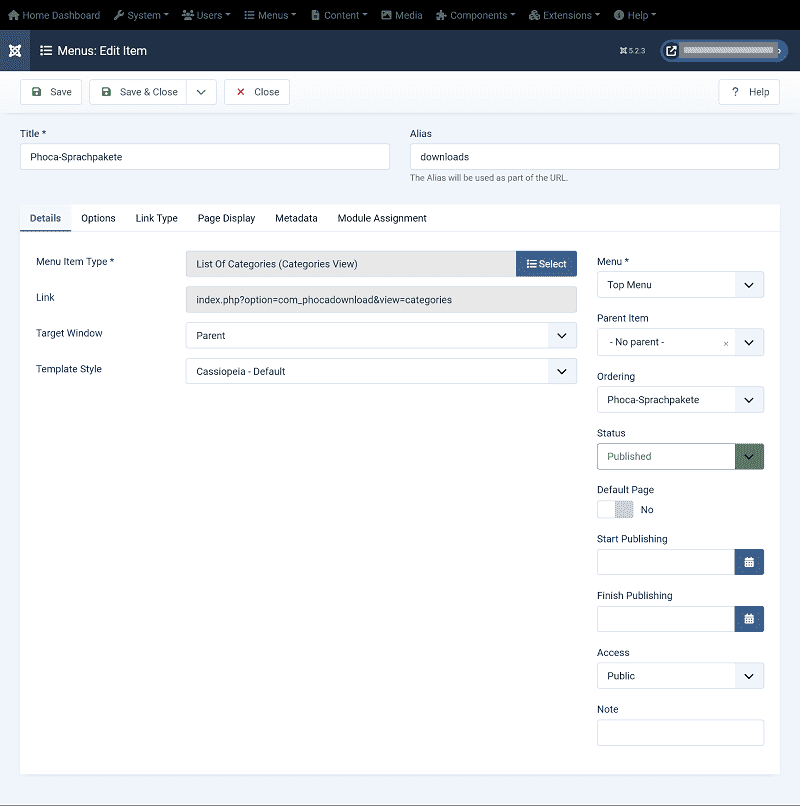This screenshot has height=806, width=800.
Task: Click the Close button in toolbar
Action: pos(257,92)
